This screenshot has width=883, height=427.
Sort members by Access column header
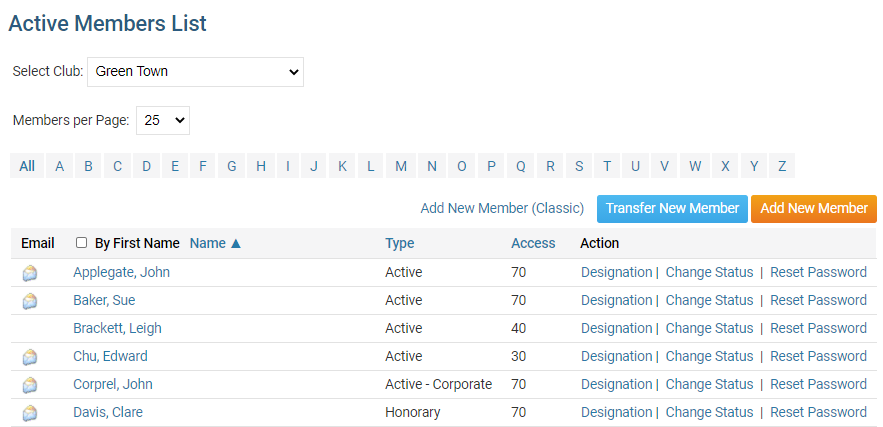click(533, 243)
